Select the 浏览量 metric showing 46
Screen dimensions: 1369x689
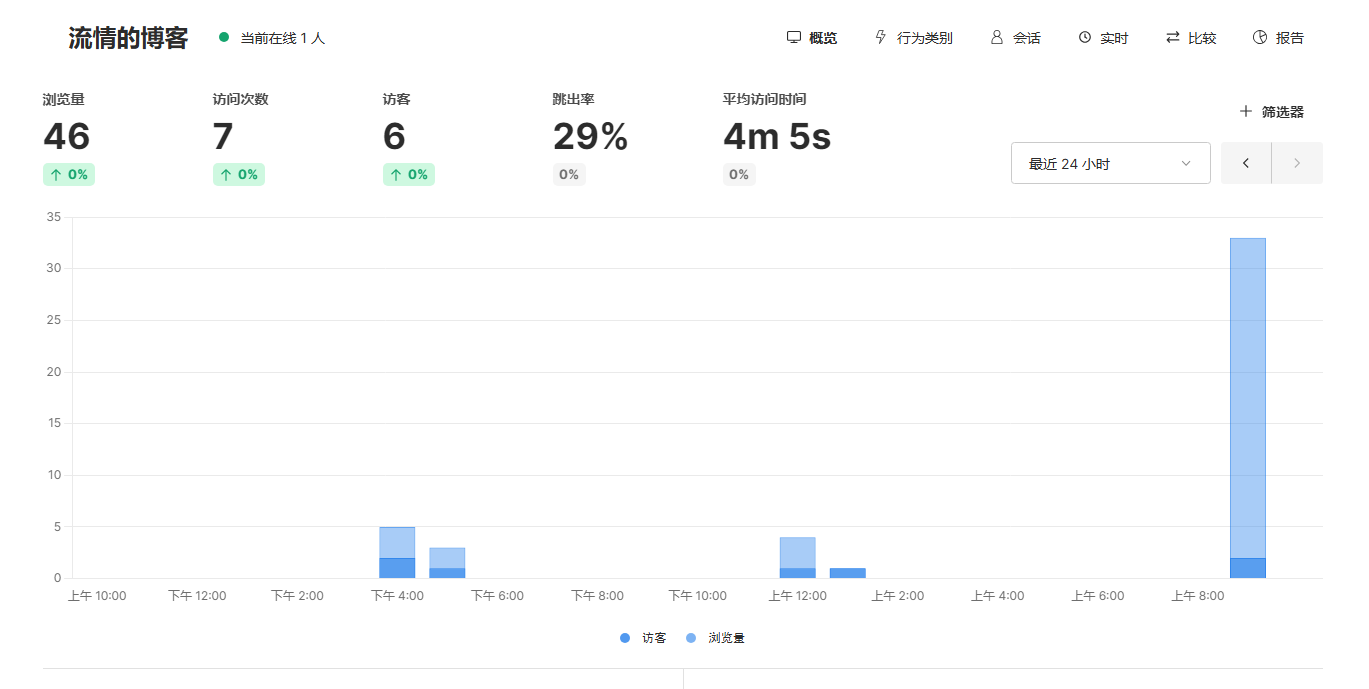coord(67,137)
